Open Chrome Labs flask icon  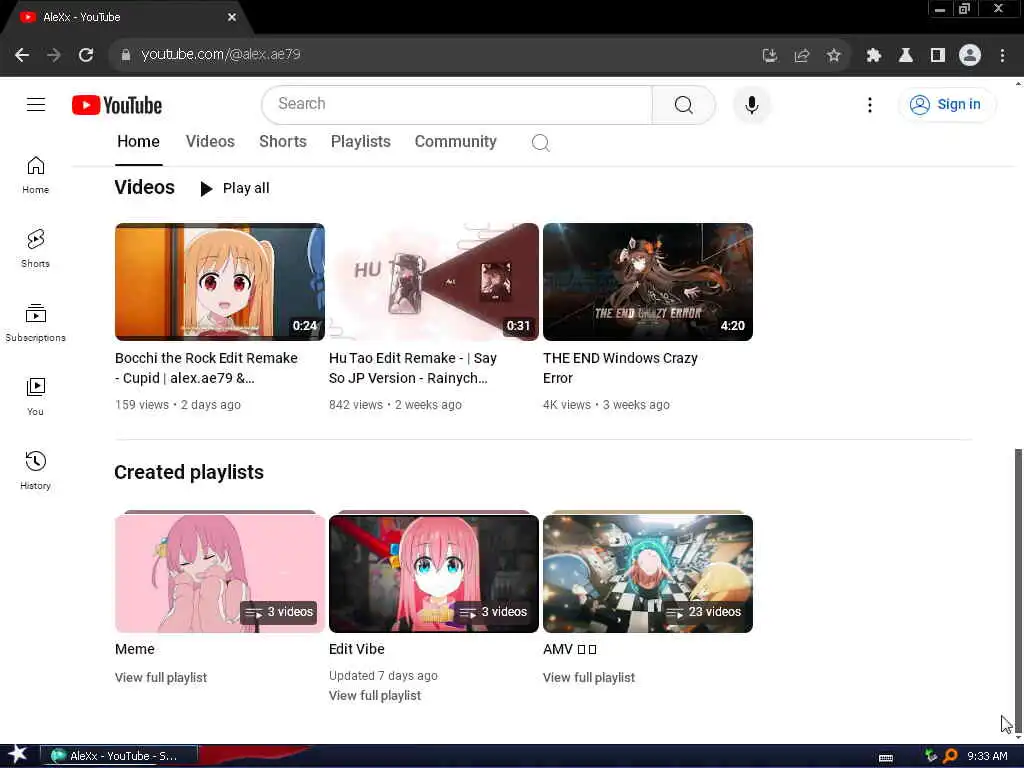click(905, 56)
